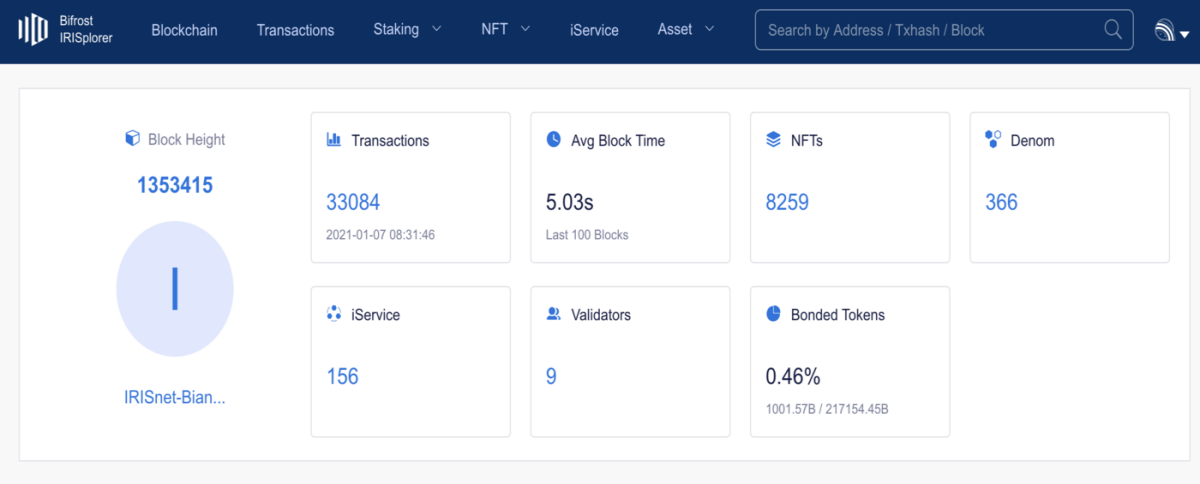Open the Transactions nav item
1200x484 pixels.
pyautogui.click(x=295, y=30)
